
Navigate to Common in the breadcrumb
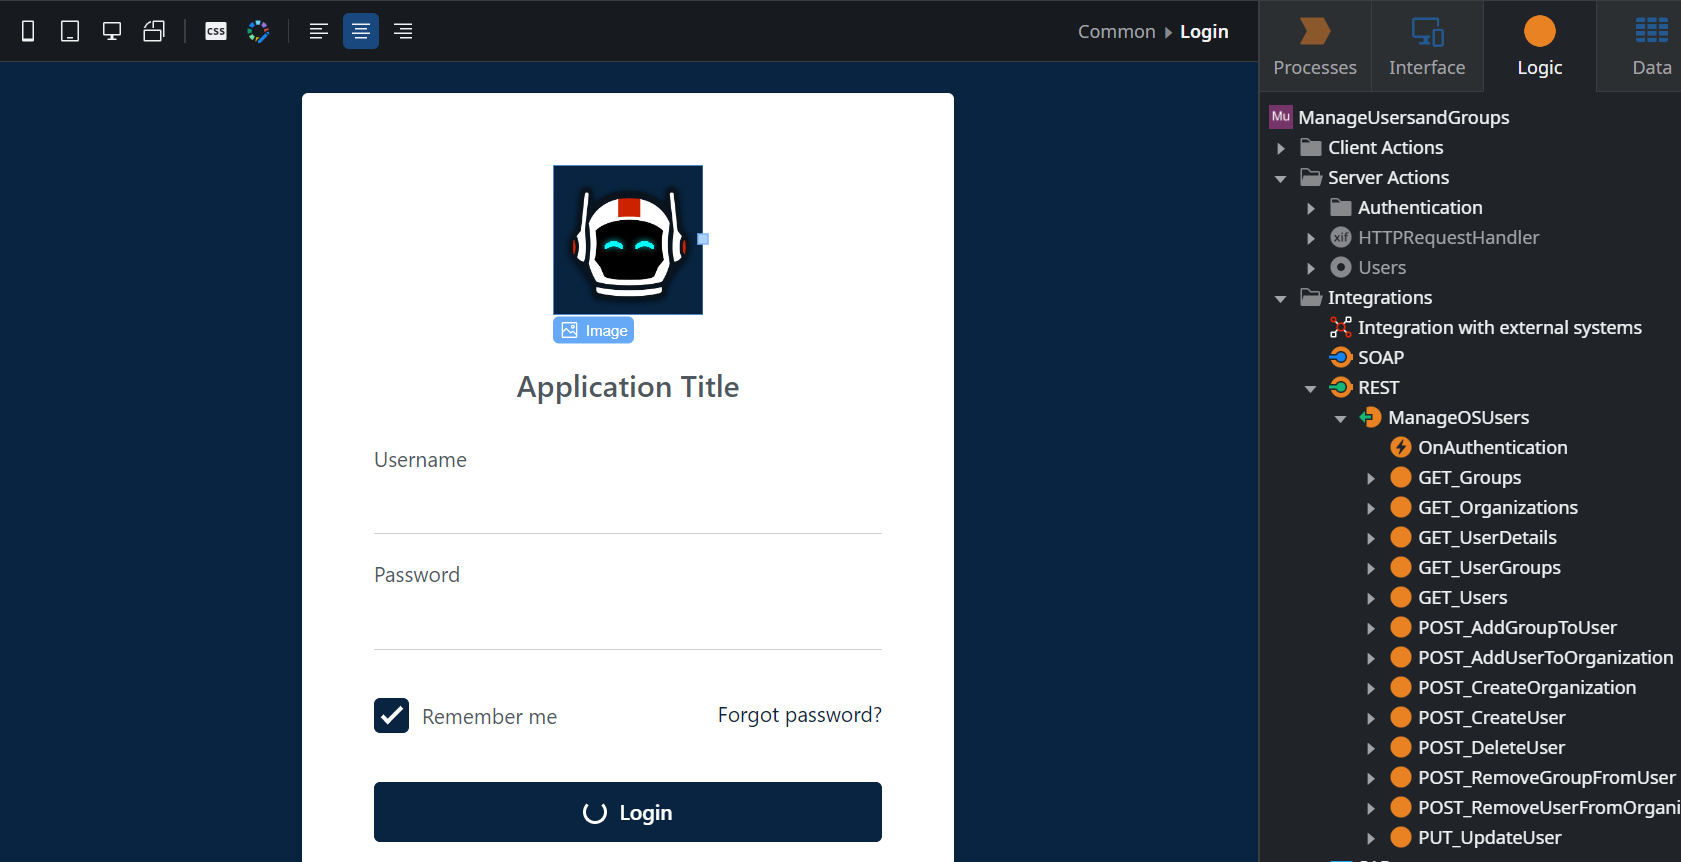(1116, 31)
